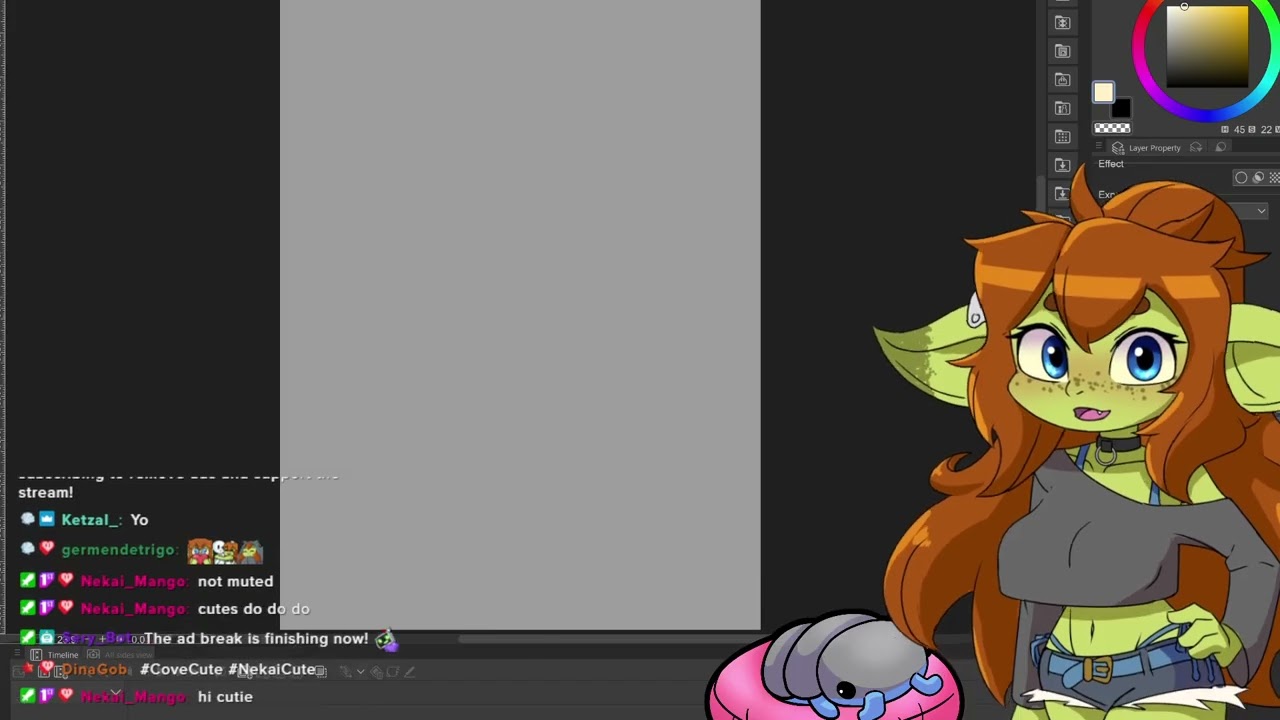Switch to the Layer Property tab
1280x720 pixels.
[1145, 148]
